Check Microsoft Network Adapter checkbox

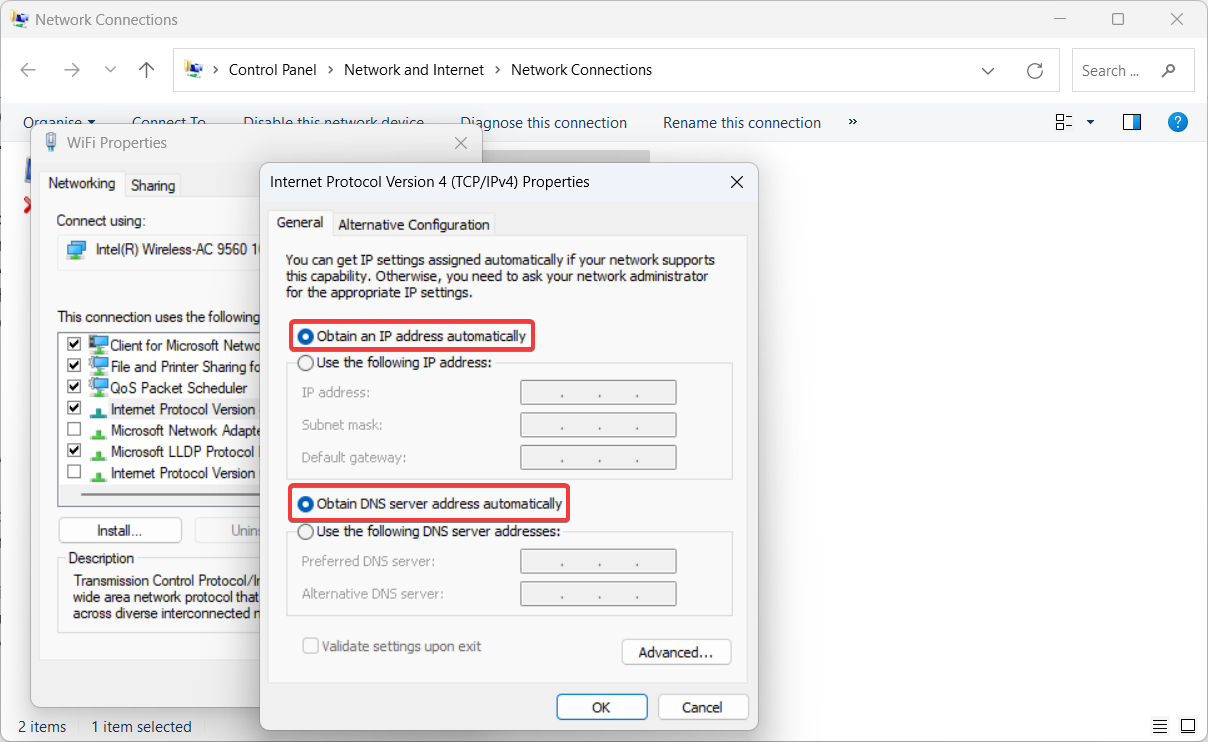click(x=74, y=430)
